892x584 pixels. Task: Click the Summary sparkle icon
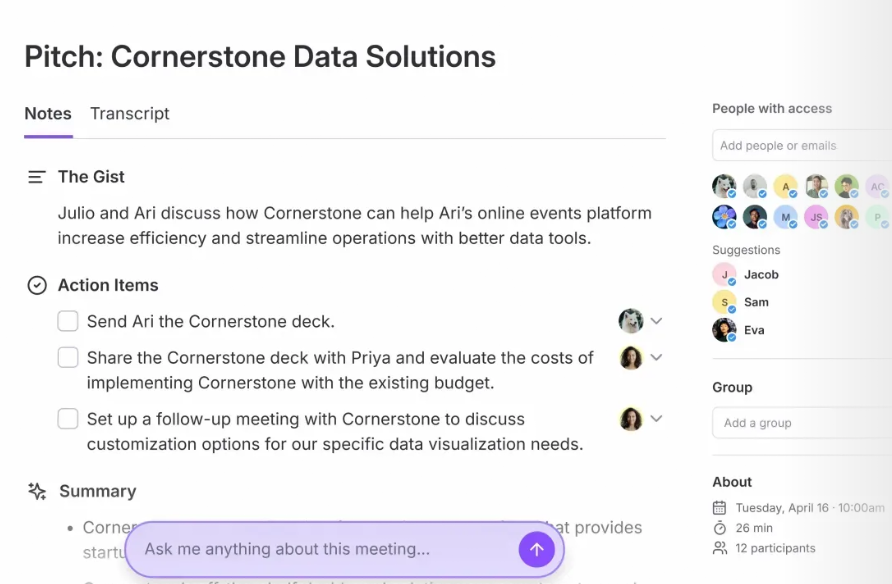point(37,490)
